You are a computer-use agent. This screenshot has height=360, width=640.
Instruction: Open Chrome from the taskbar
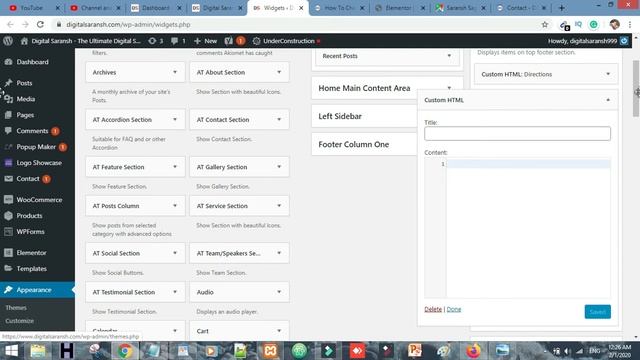[x=125, y=351]
